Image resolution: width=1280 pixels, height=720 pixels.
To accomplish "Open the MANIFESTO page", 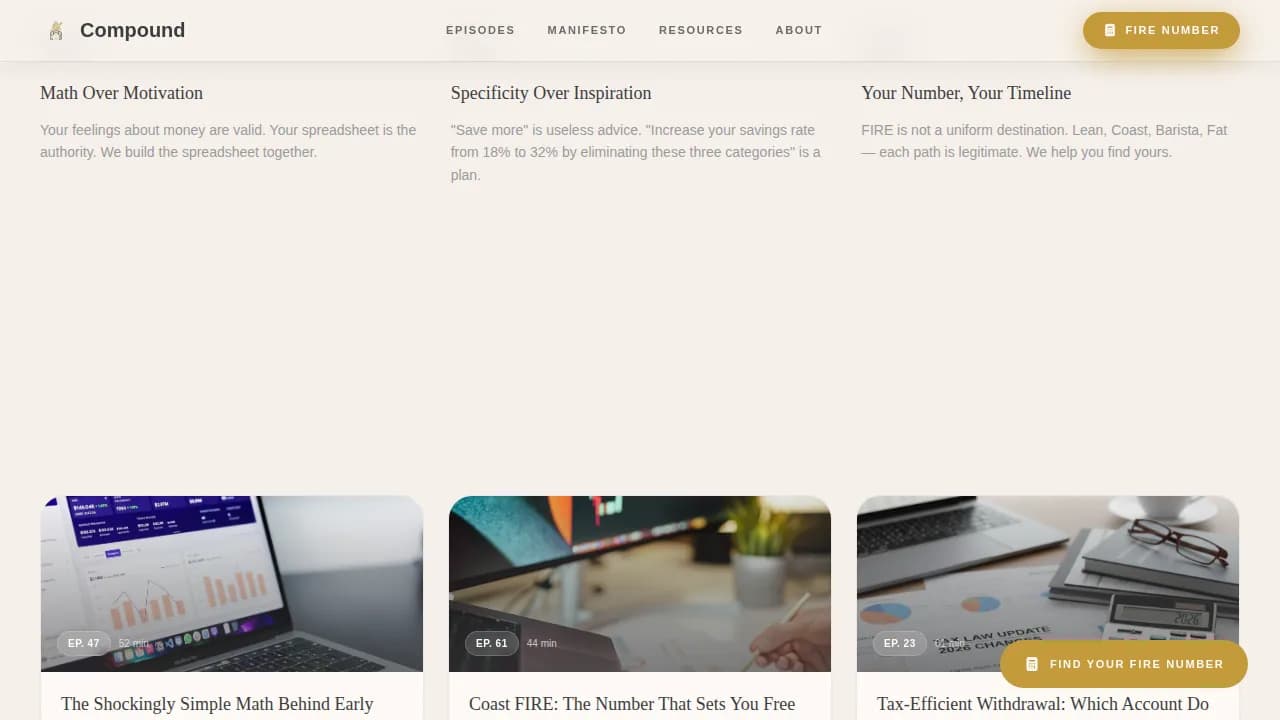I will [x=586, y=30].
